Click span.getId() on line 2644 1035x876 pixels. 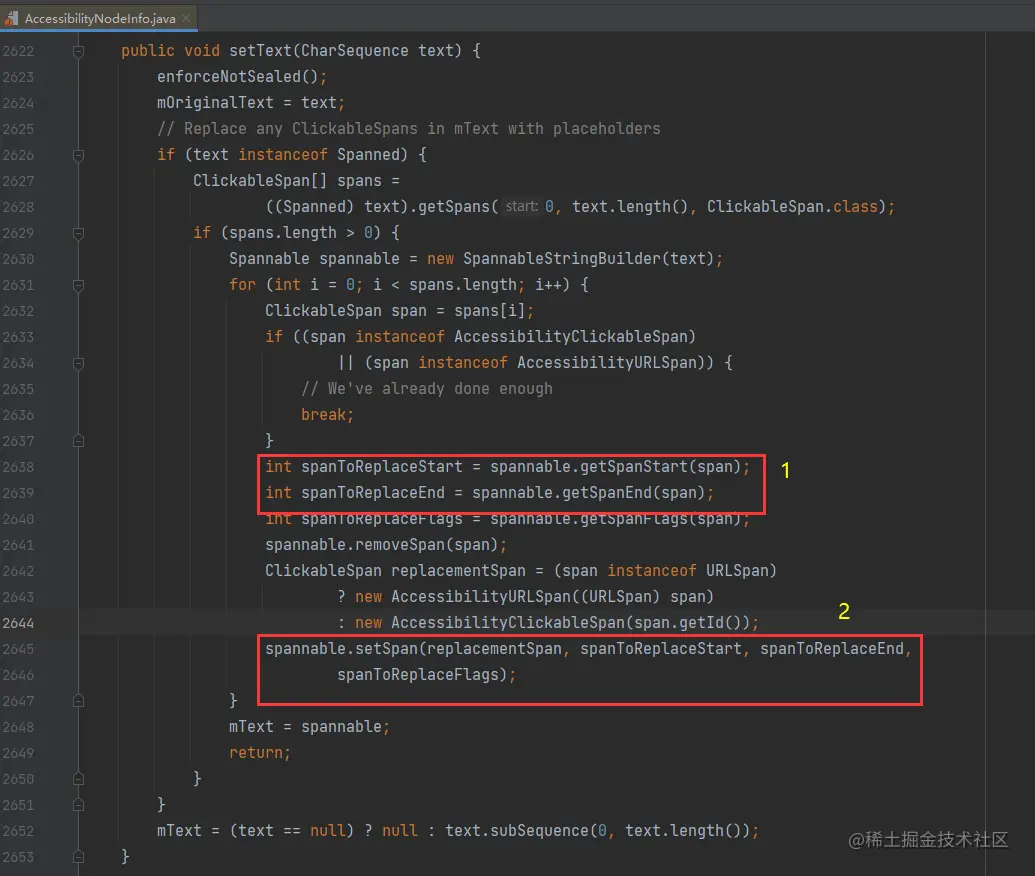click(686, 623)
